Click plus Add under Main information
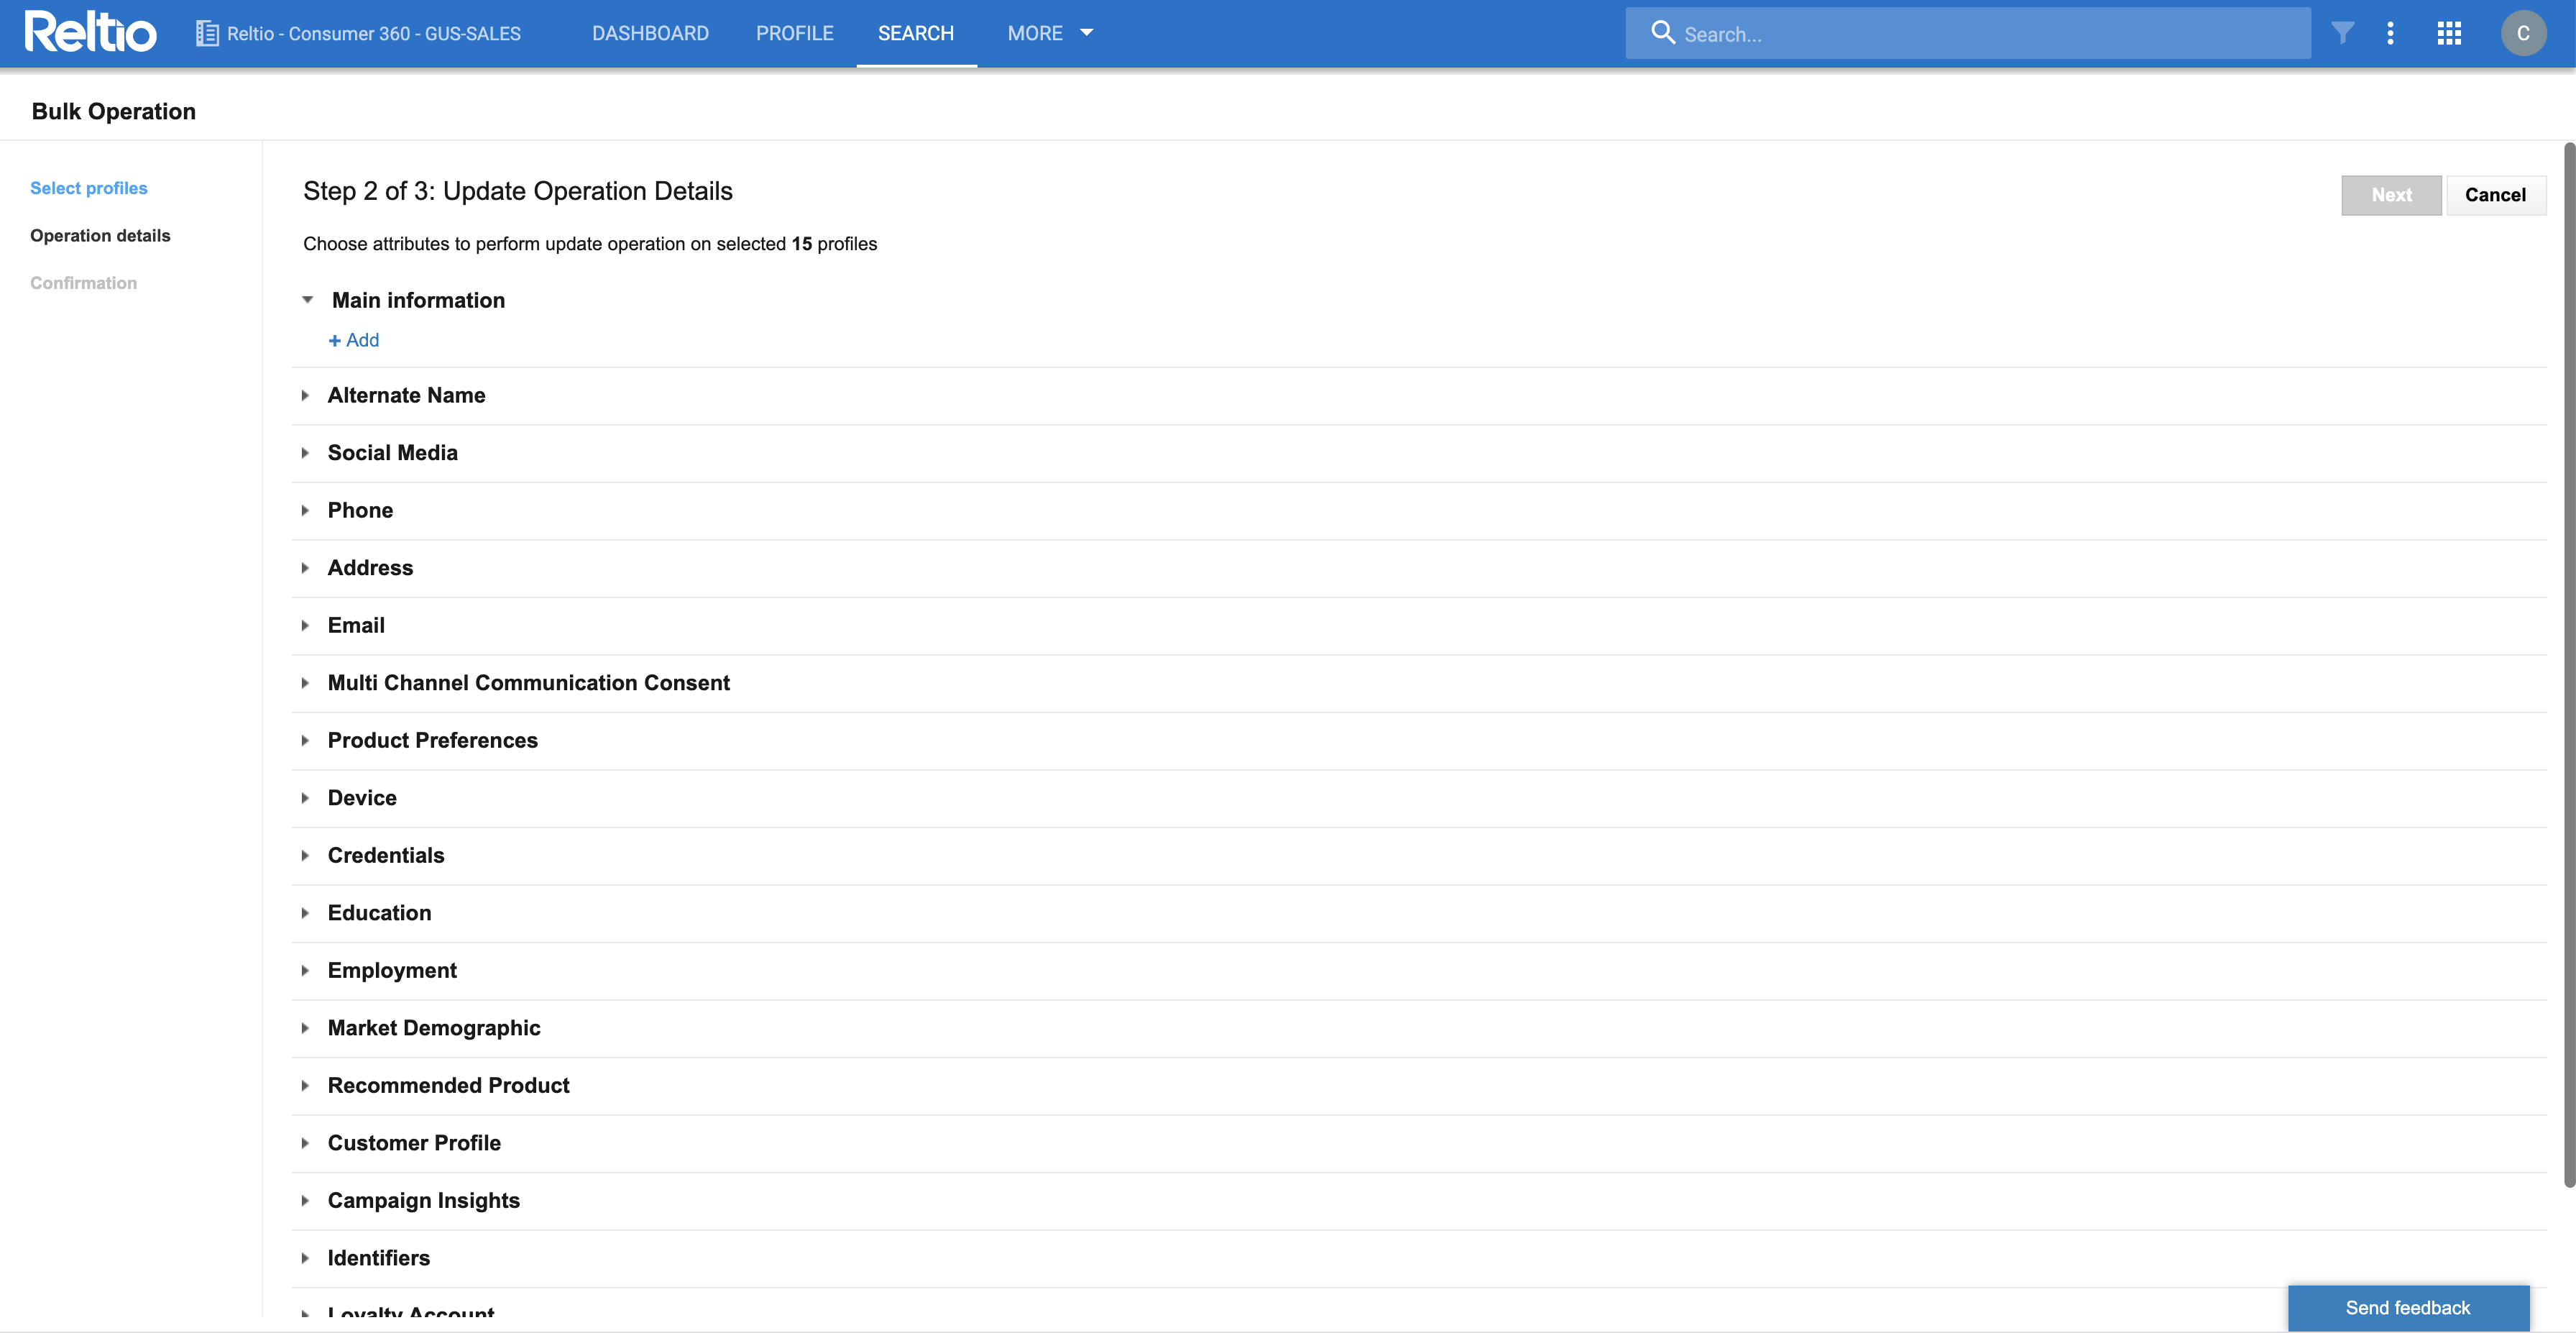The height and width of the screenshot is (1333, 2576). click(354, 340)
